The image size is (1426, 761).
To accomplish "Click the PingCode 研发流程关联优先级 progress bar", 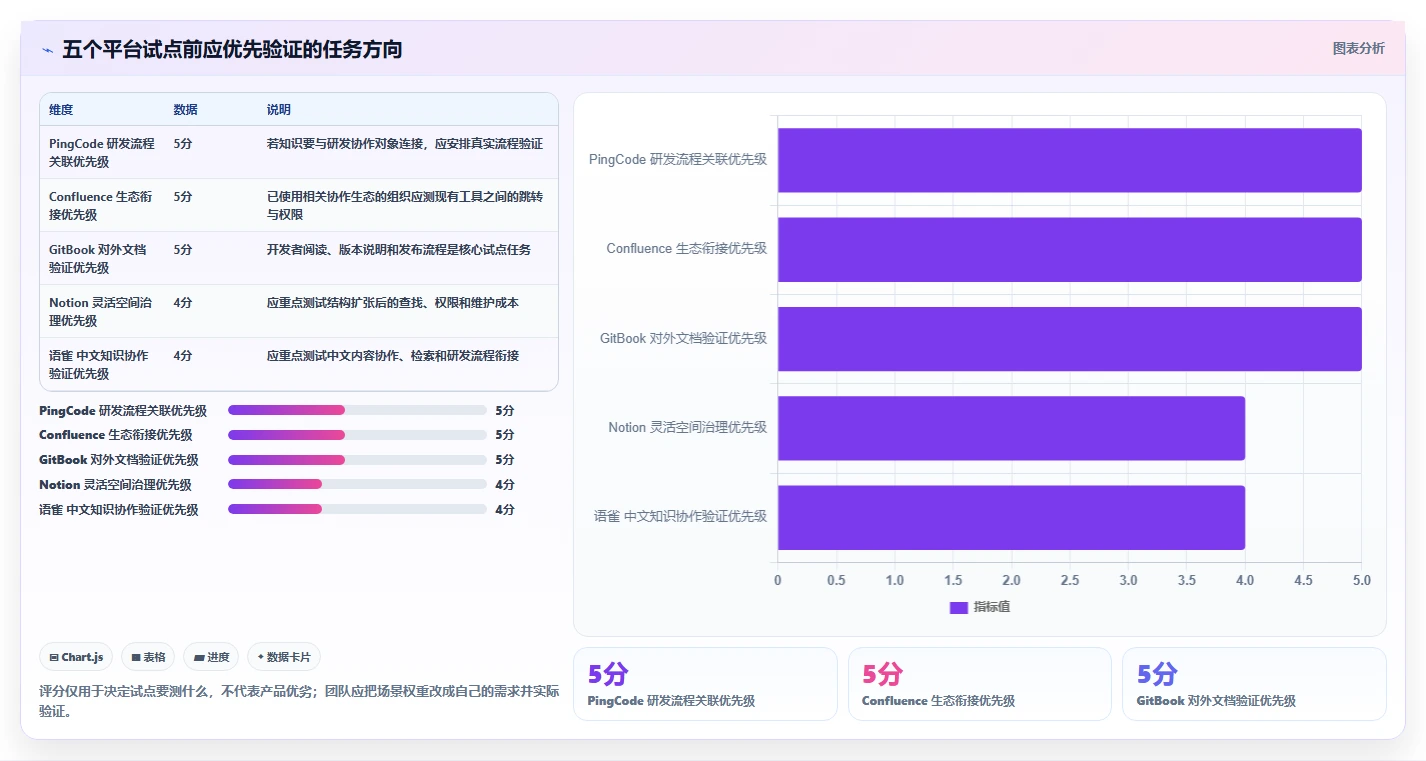I will click(357, 410).
